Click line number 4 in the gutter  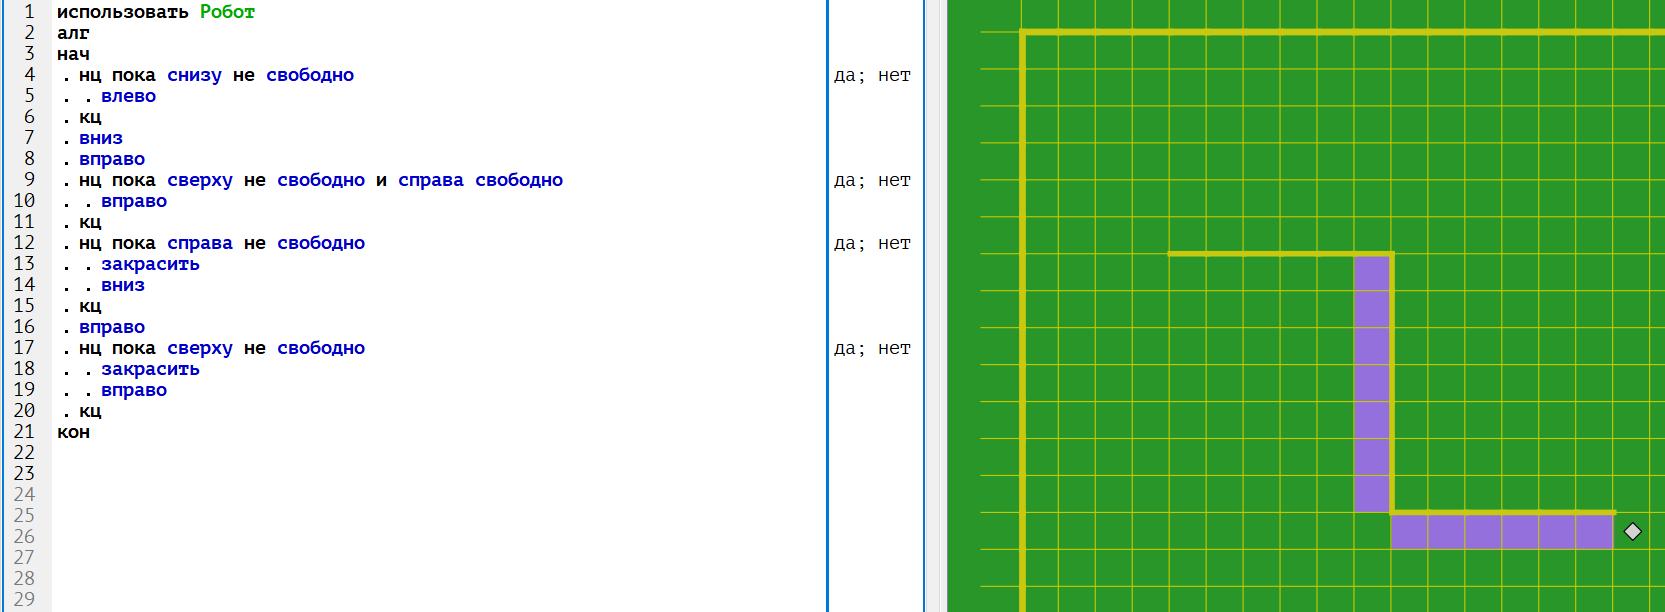click(29, 75)
